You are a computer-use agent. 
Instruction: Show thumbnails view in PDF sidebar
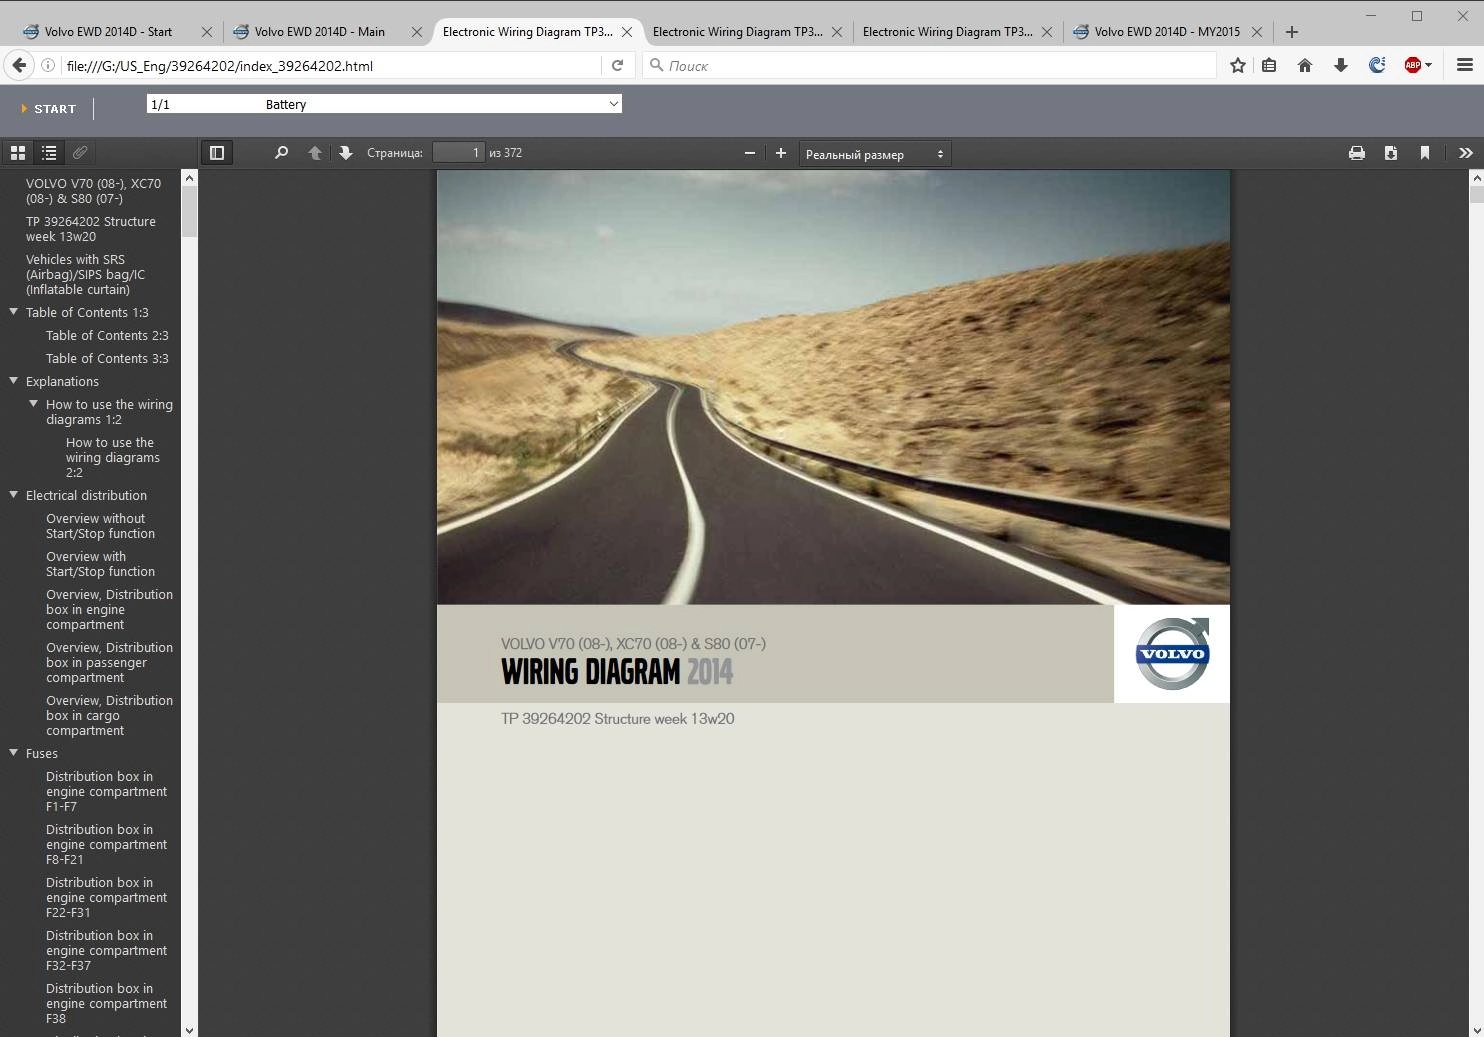click(x=18, y=153)
